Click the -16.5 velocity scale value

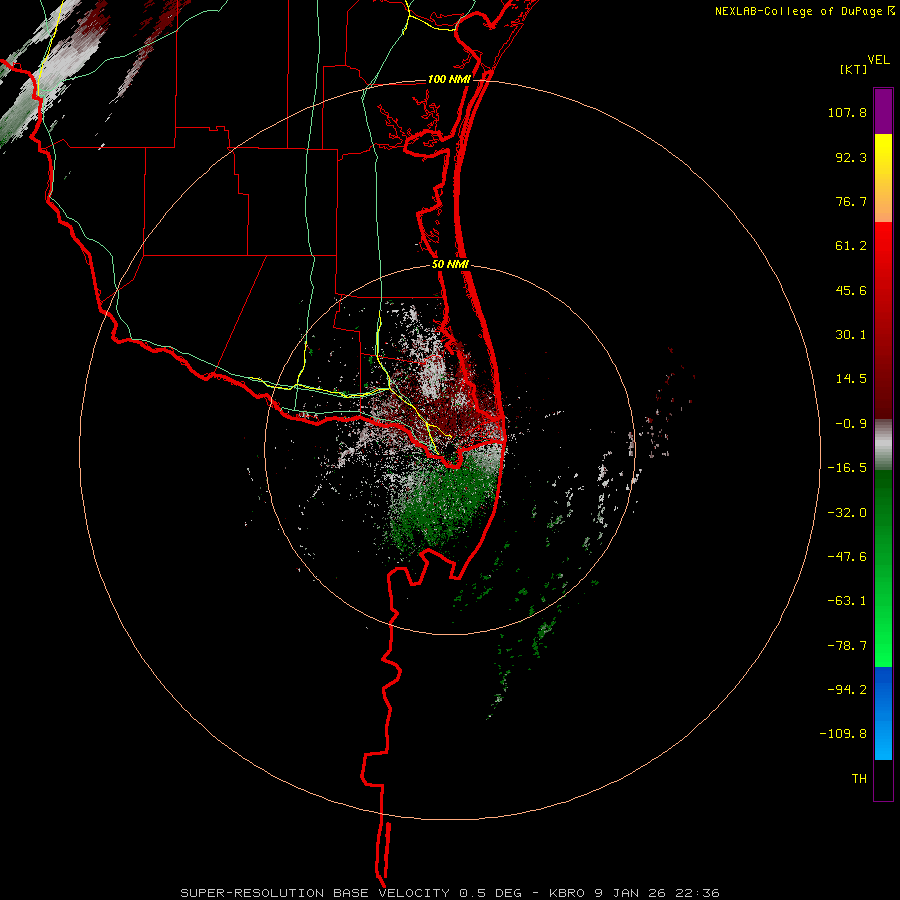(847, 468)
